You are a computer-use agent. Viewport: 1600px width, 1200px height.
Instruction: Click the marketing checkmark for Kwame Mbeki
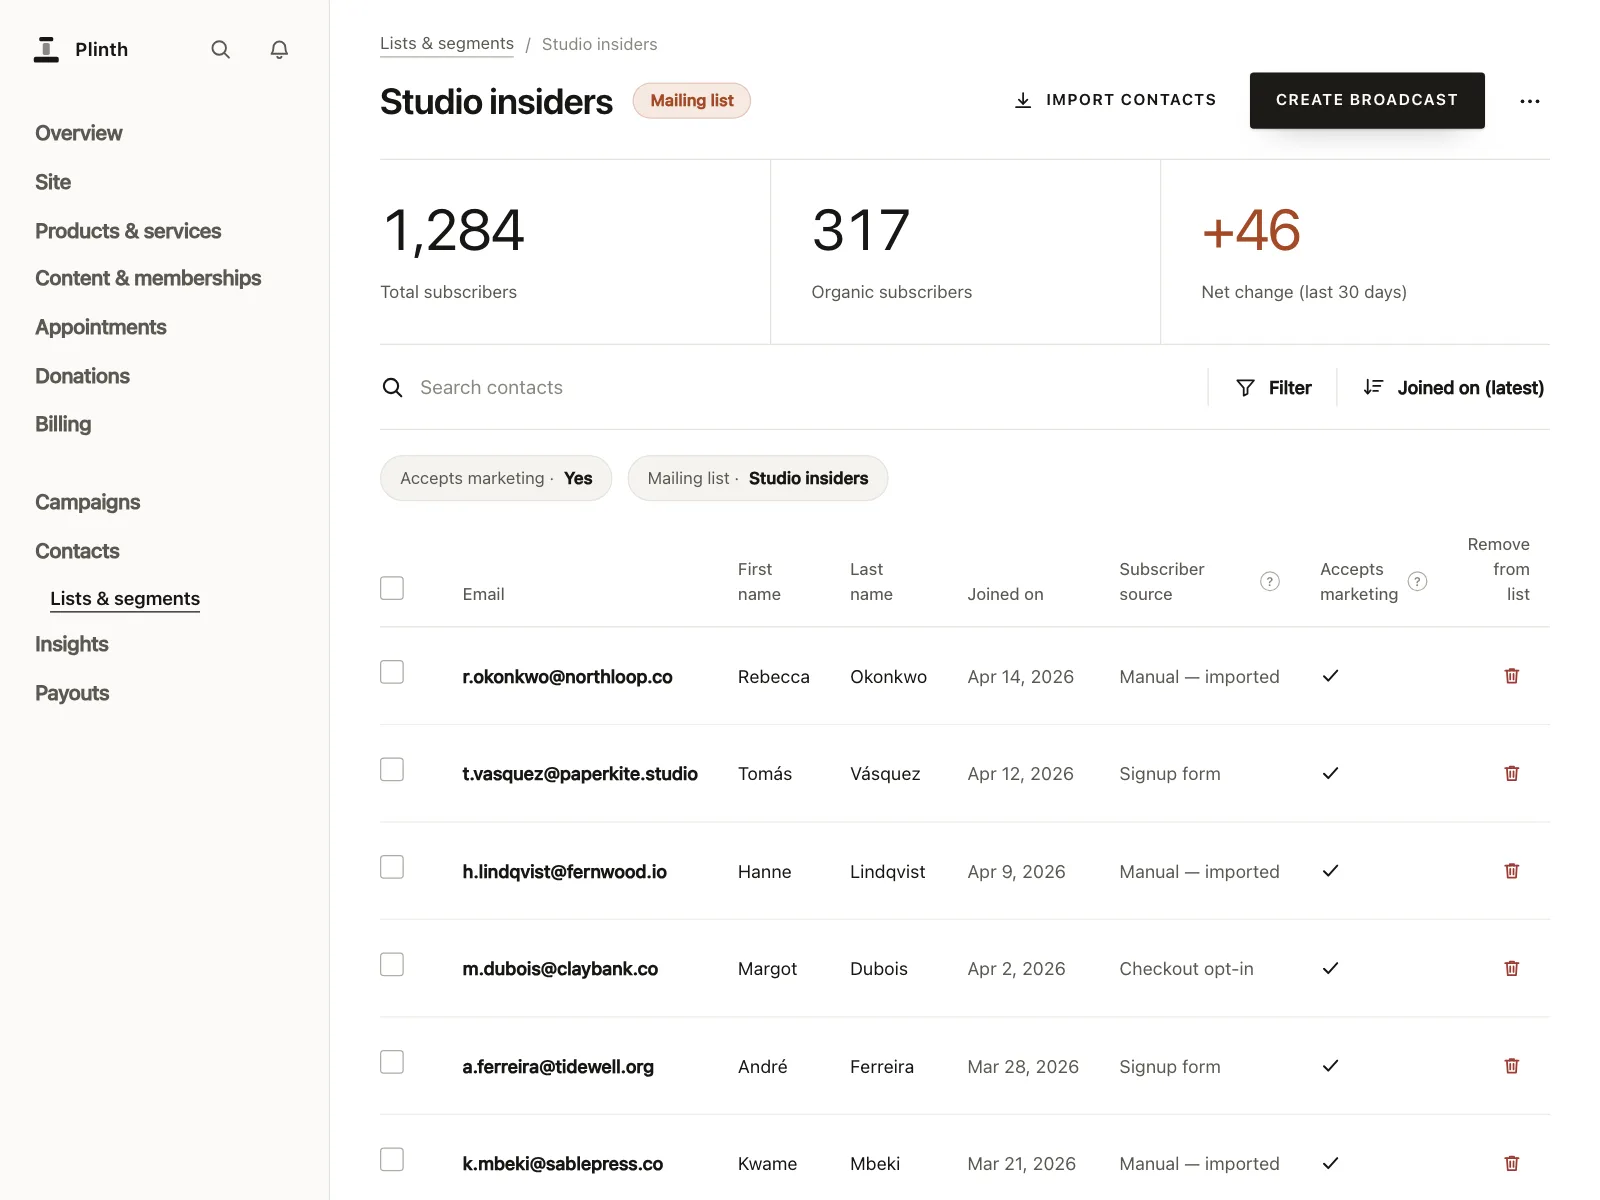click(1330, 1163)
